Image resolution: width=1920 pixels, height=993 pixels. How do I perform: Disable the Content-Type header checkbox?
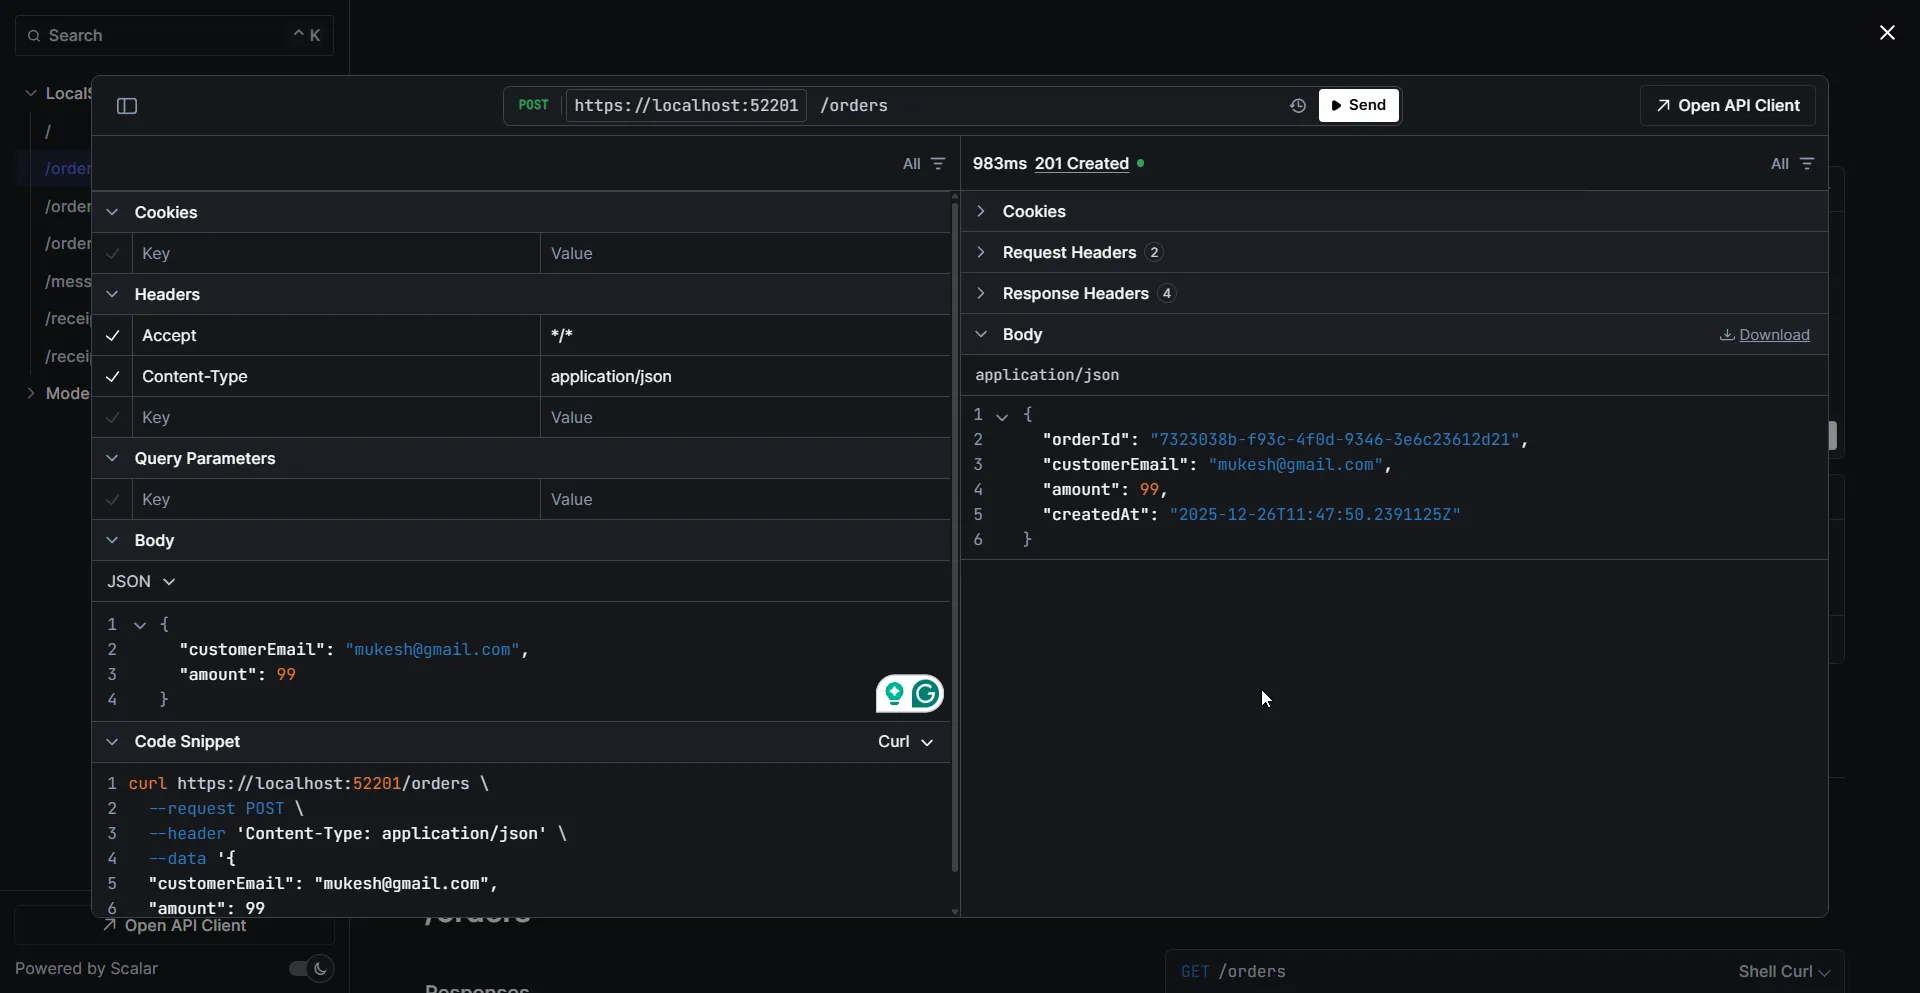click(x=112, y=377)
